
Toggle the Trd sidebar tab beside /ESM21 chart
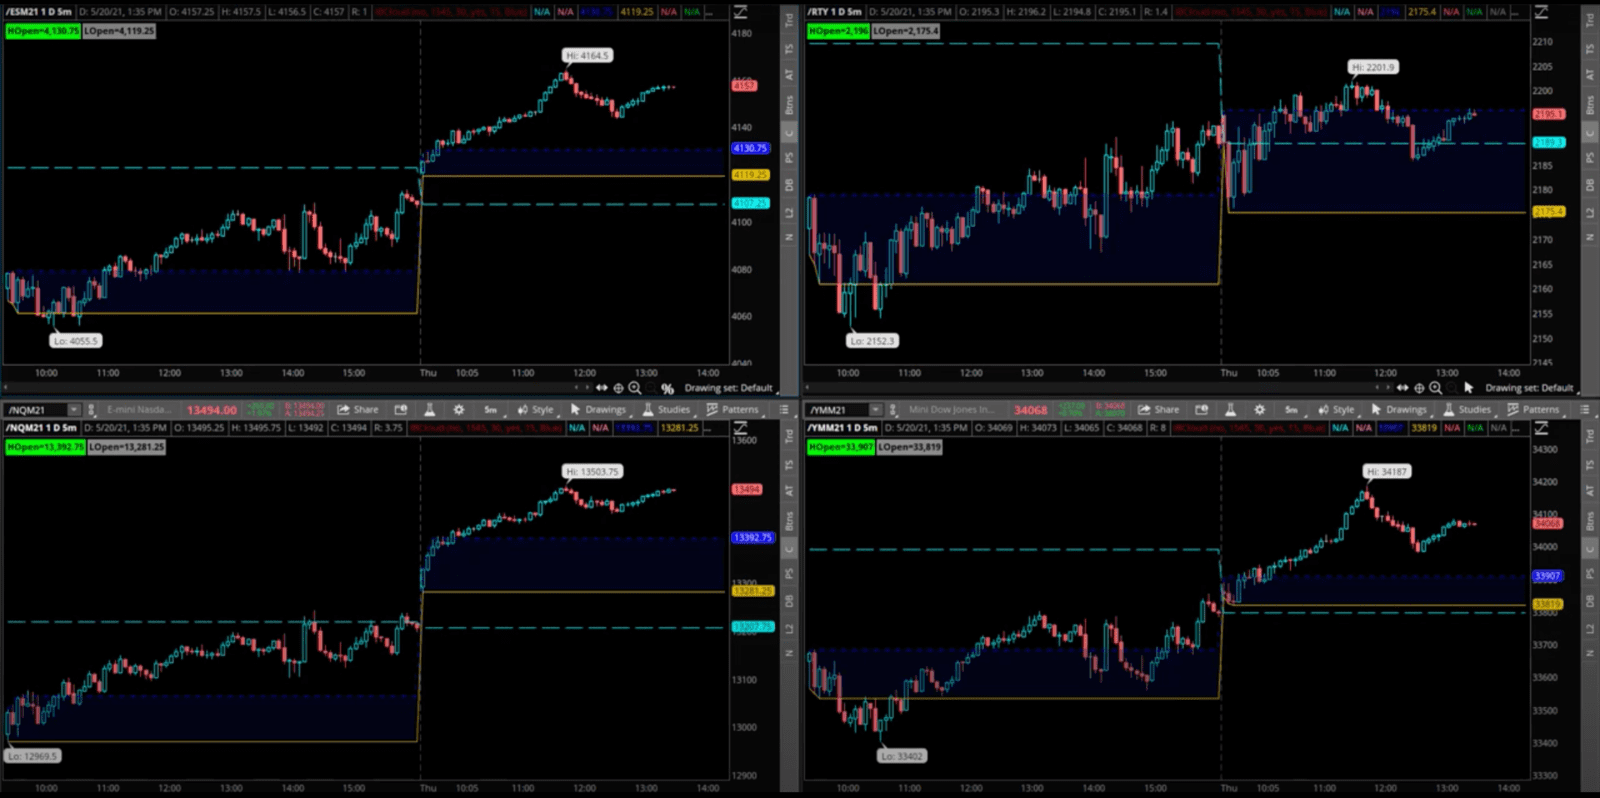point(789,19)
